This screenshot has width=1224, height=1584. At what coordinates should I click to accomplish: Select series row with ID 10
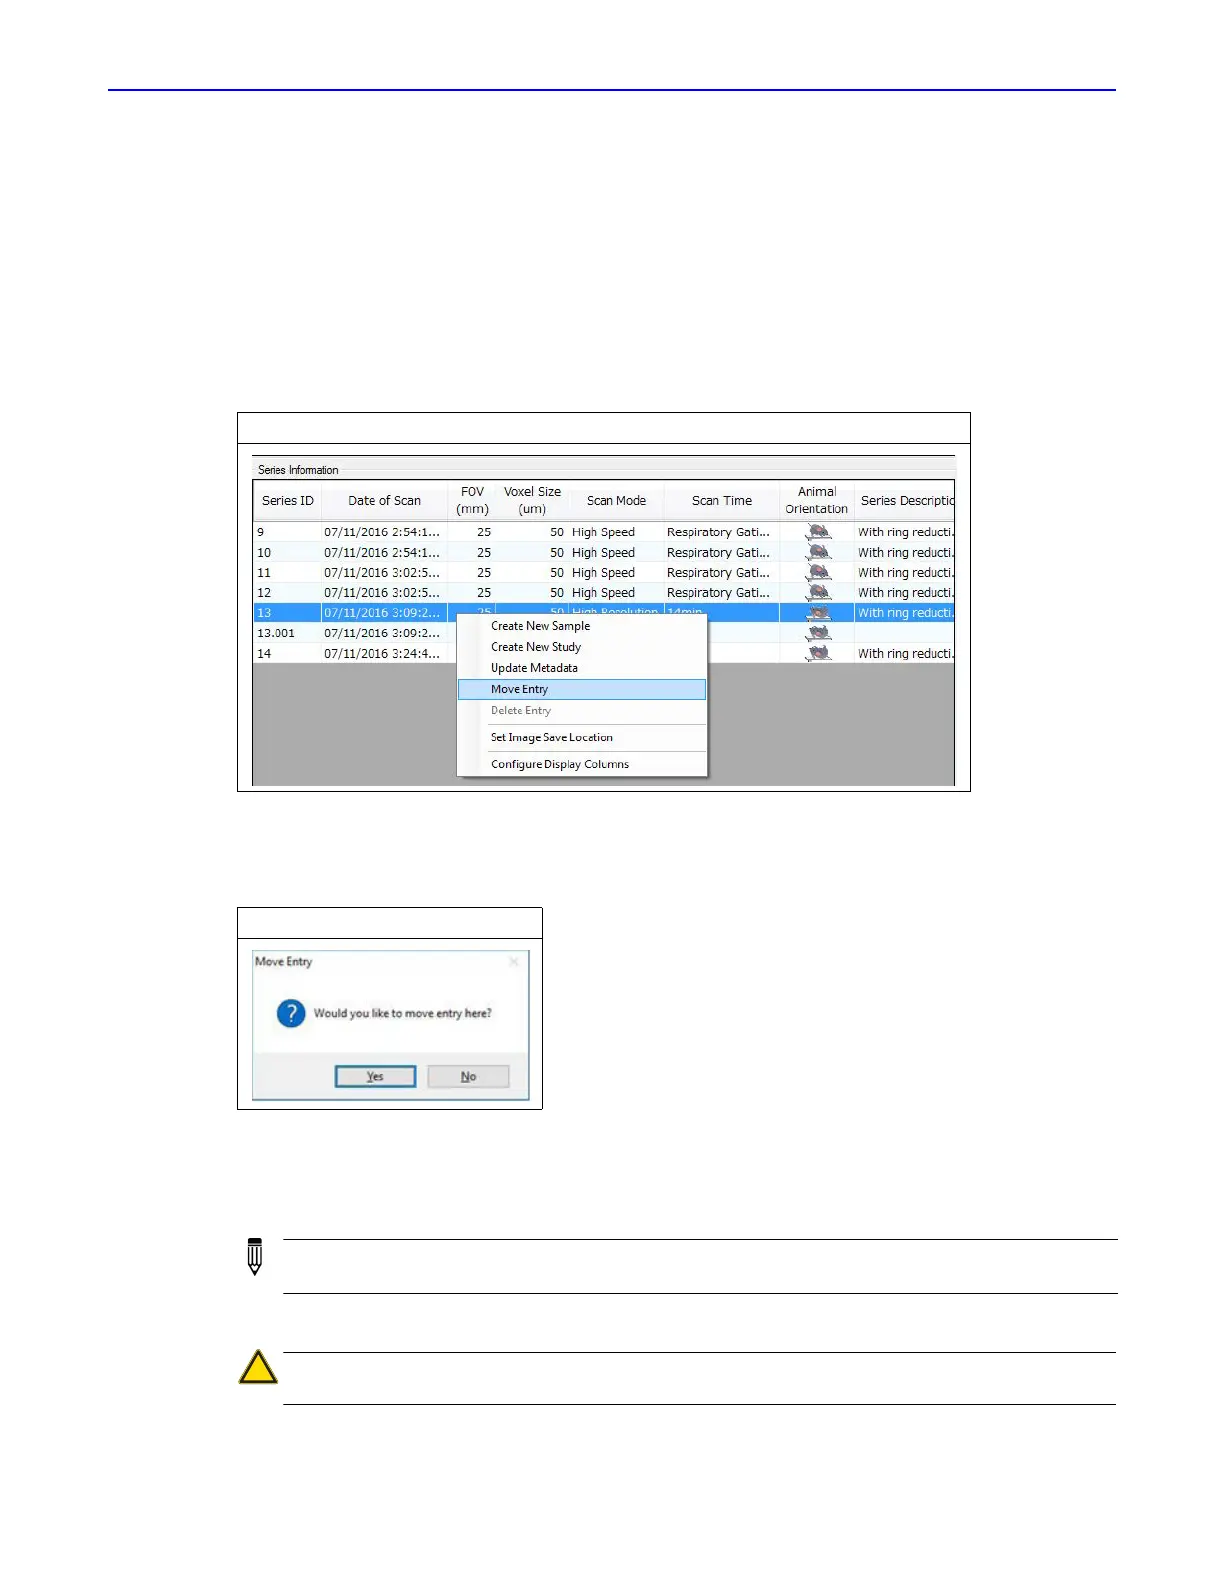click(604, 552)
